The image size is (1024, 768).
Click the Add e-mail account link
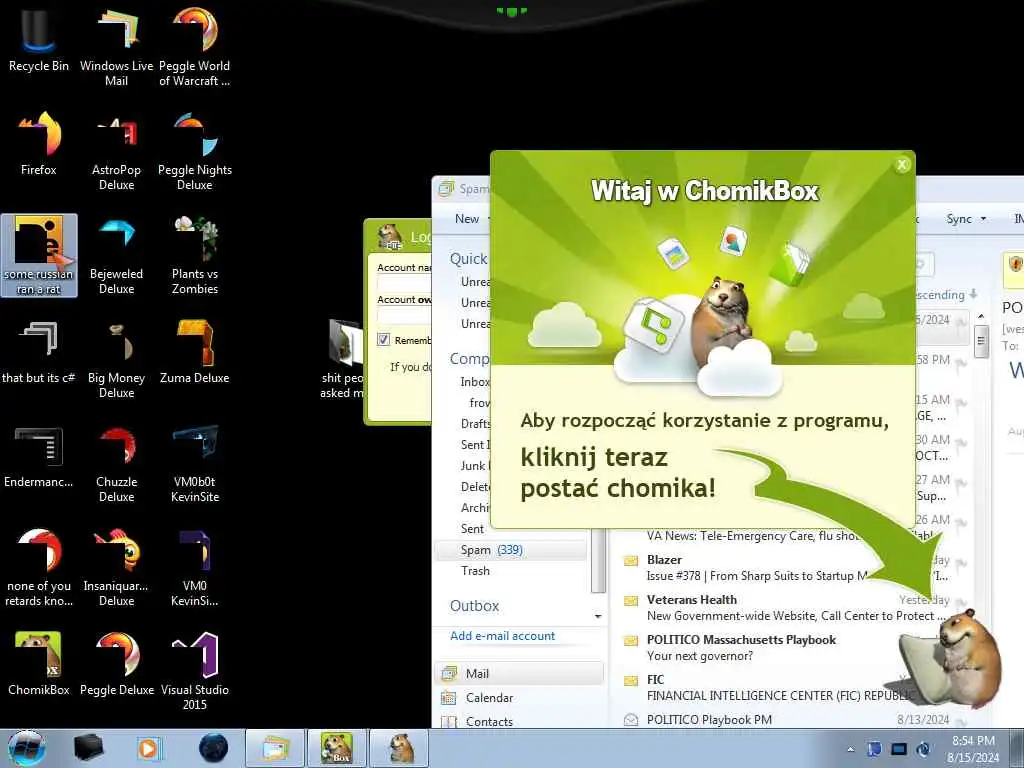click(x=502, y=636)
